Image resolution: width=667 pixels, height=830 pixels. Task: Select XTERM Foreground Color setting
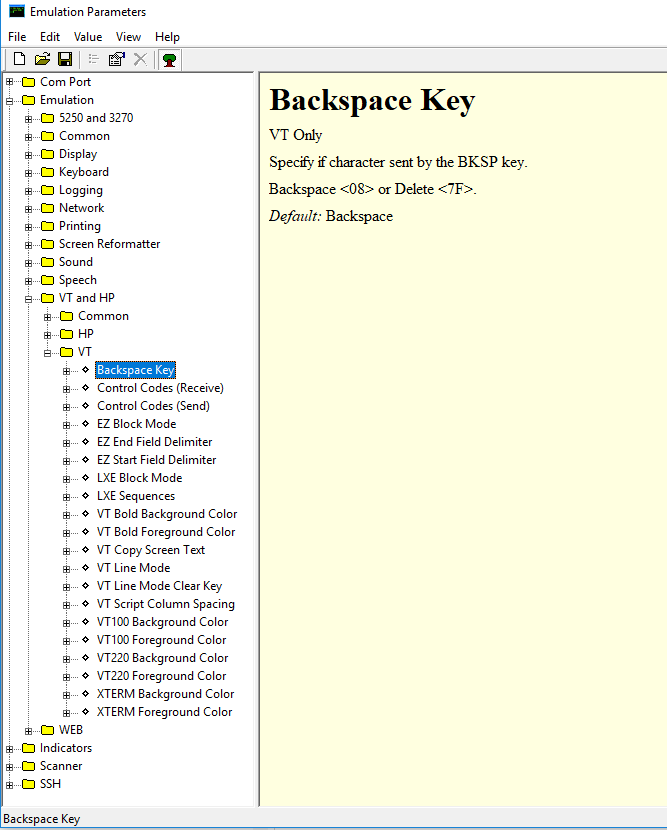pos(164,712)
